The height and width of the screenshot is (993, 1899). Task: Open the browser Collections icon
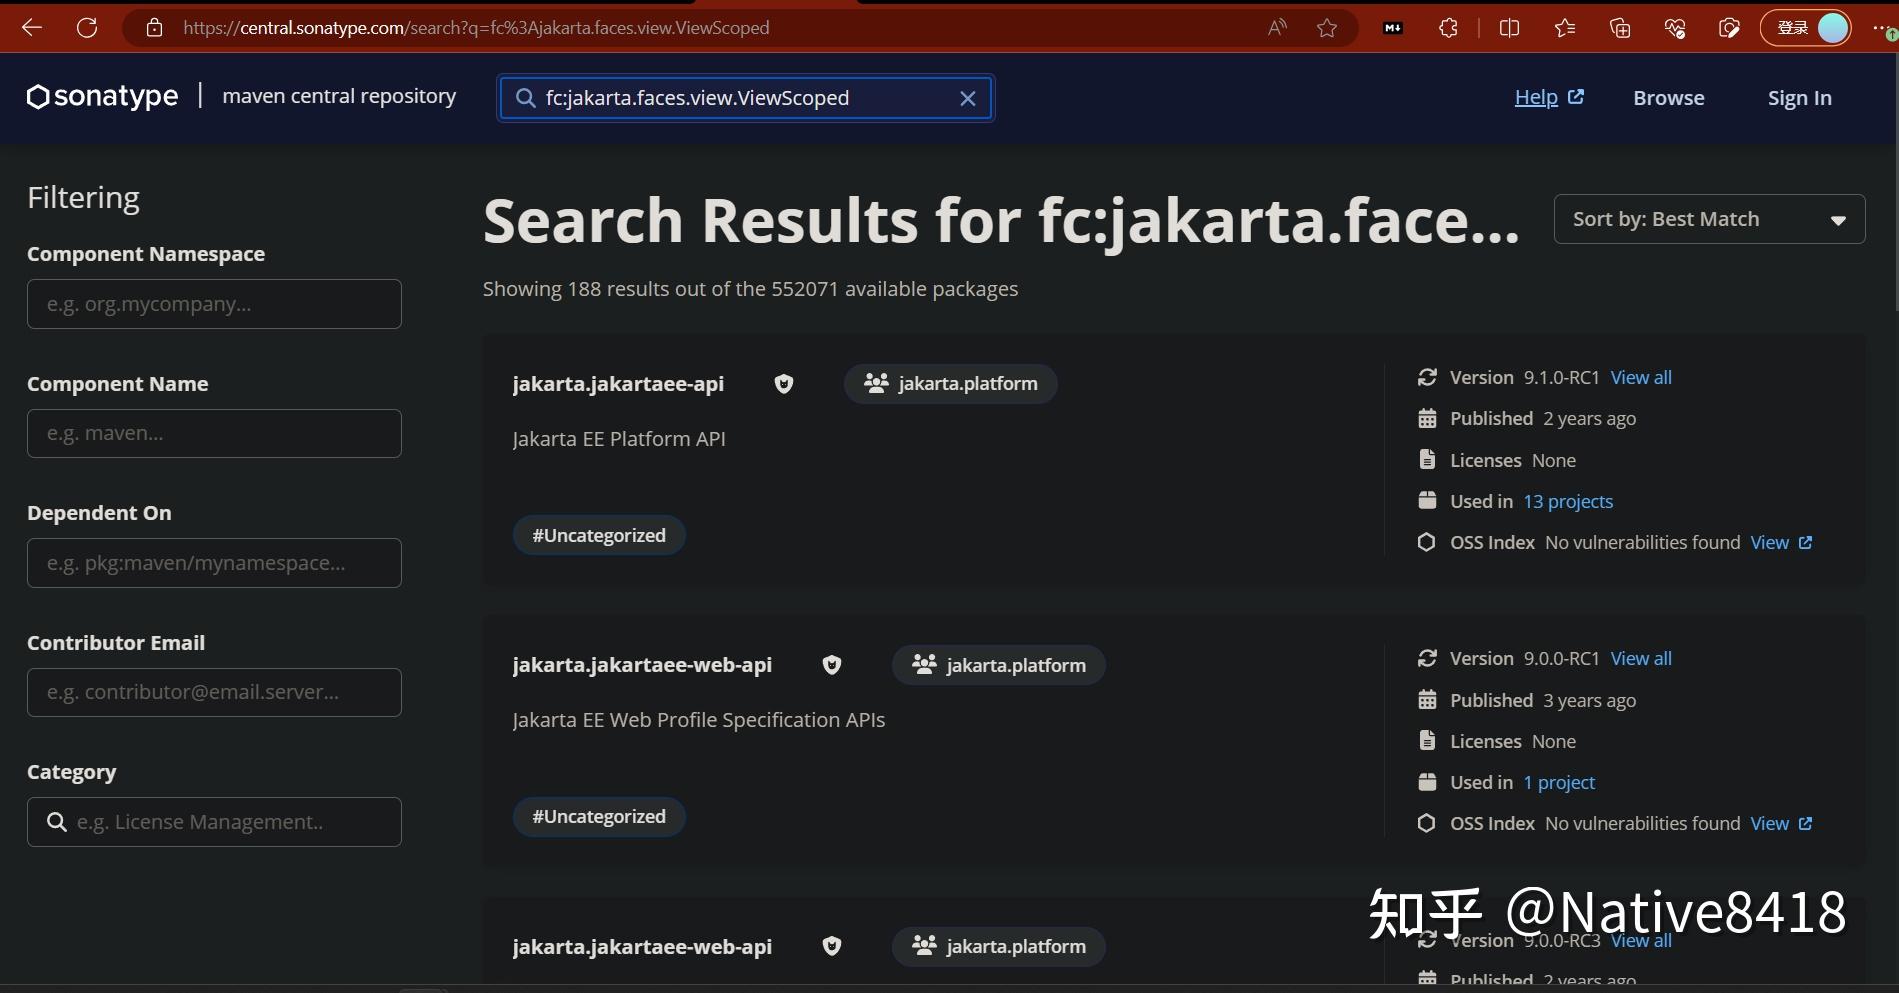pos(1620,27)
